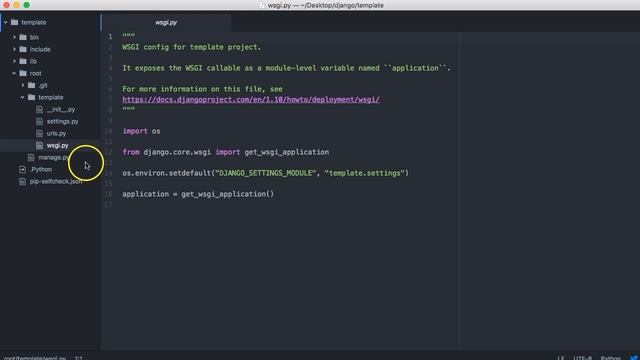Collapse the nested template folder chevron

(x=23, y=98)
